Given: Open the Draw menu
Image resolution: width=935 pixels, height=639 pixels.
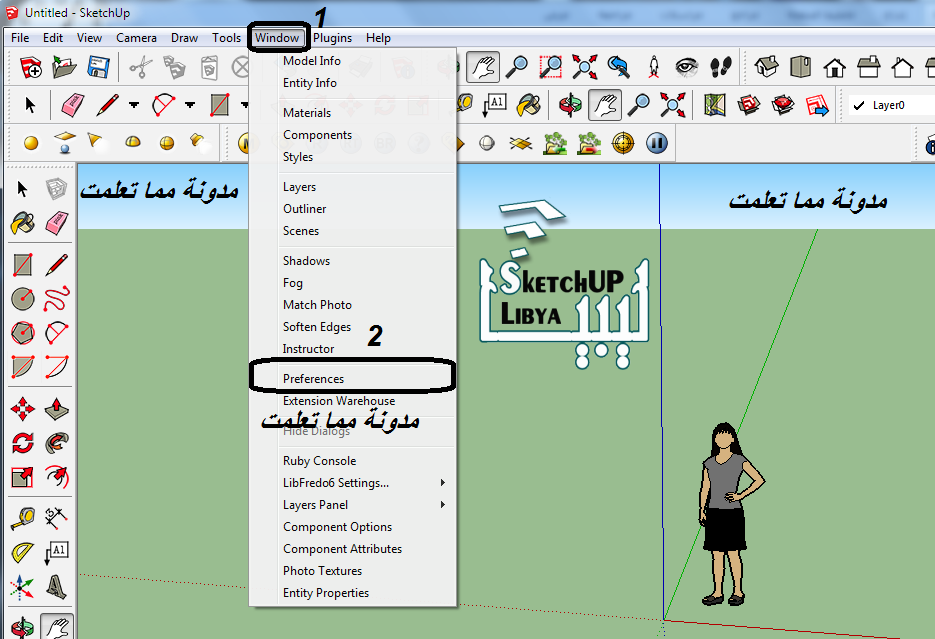Looking at the screenshot, I should click(184, 38).
